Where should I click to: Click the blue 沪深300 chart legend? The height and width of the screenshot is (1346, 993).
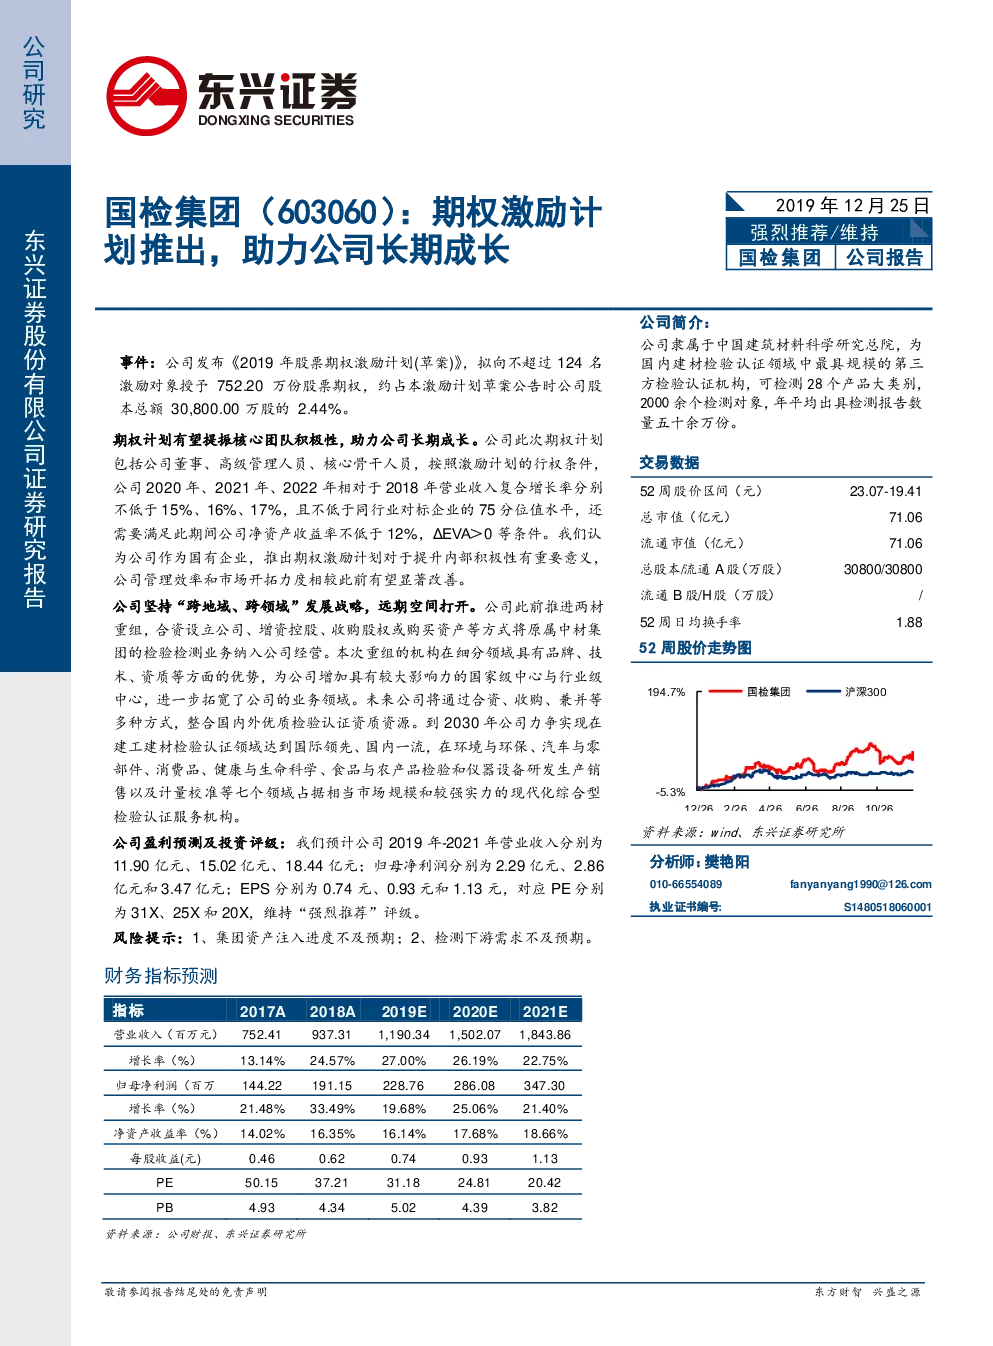847,692
